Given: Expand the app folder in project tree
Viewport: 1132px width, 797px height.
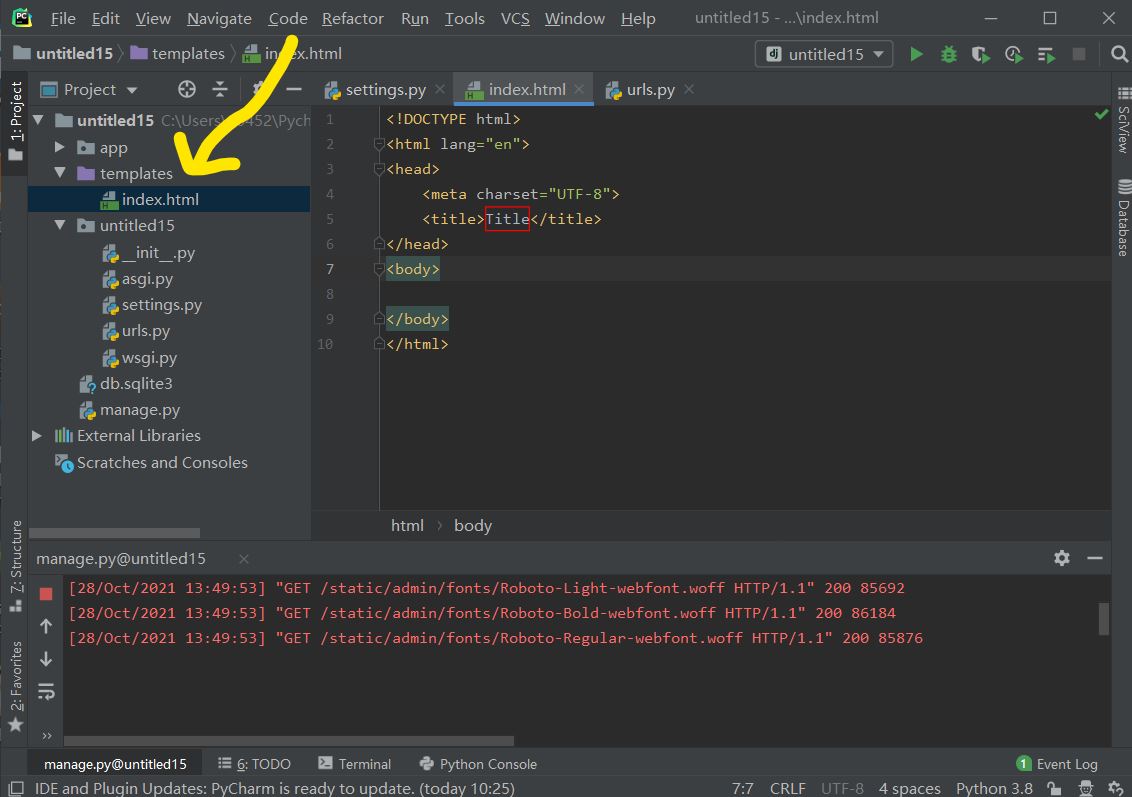Looking at the screenshot, I should (x=60, y=147).
